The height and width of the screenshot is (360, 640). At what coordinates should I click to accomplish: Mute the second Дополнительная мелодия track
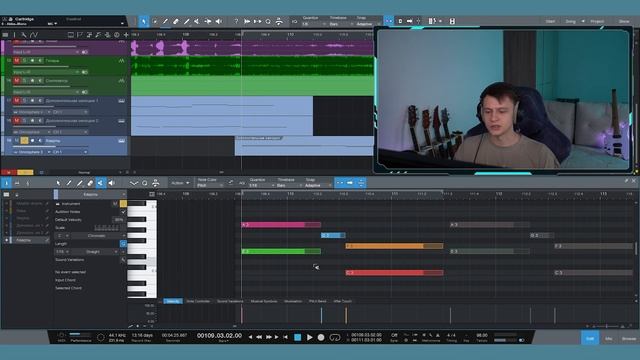[17, 120]
